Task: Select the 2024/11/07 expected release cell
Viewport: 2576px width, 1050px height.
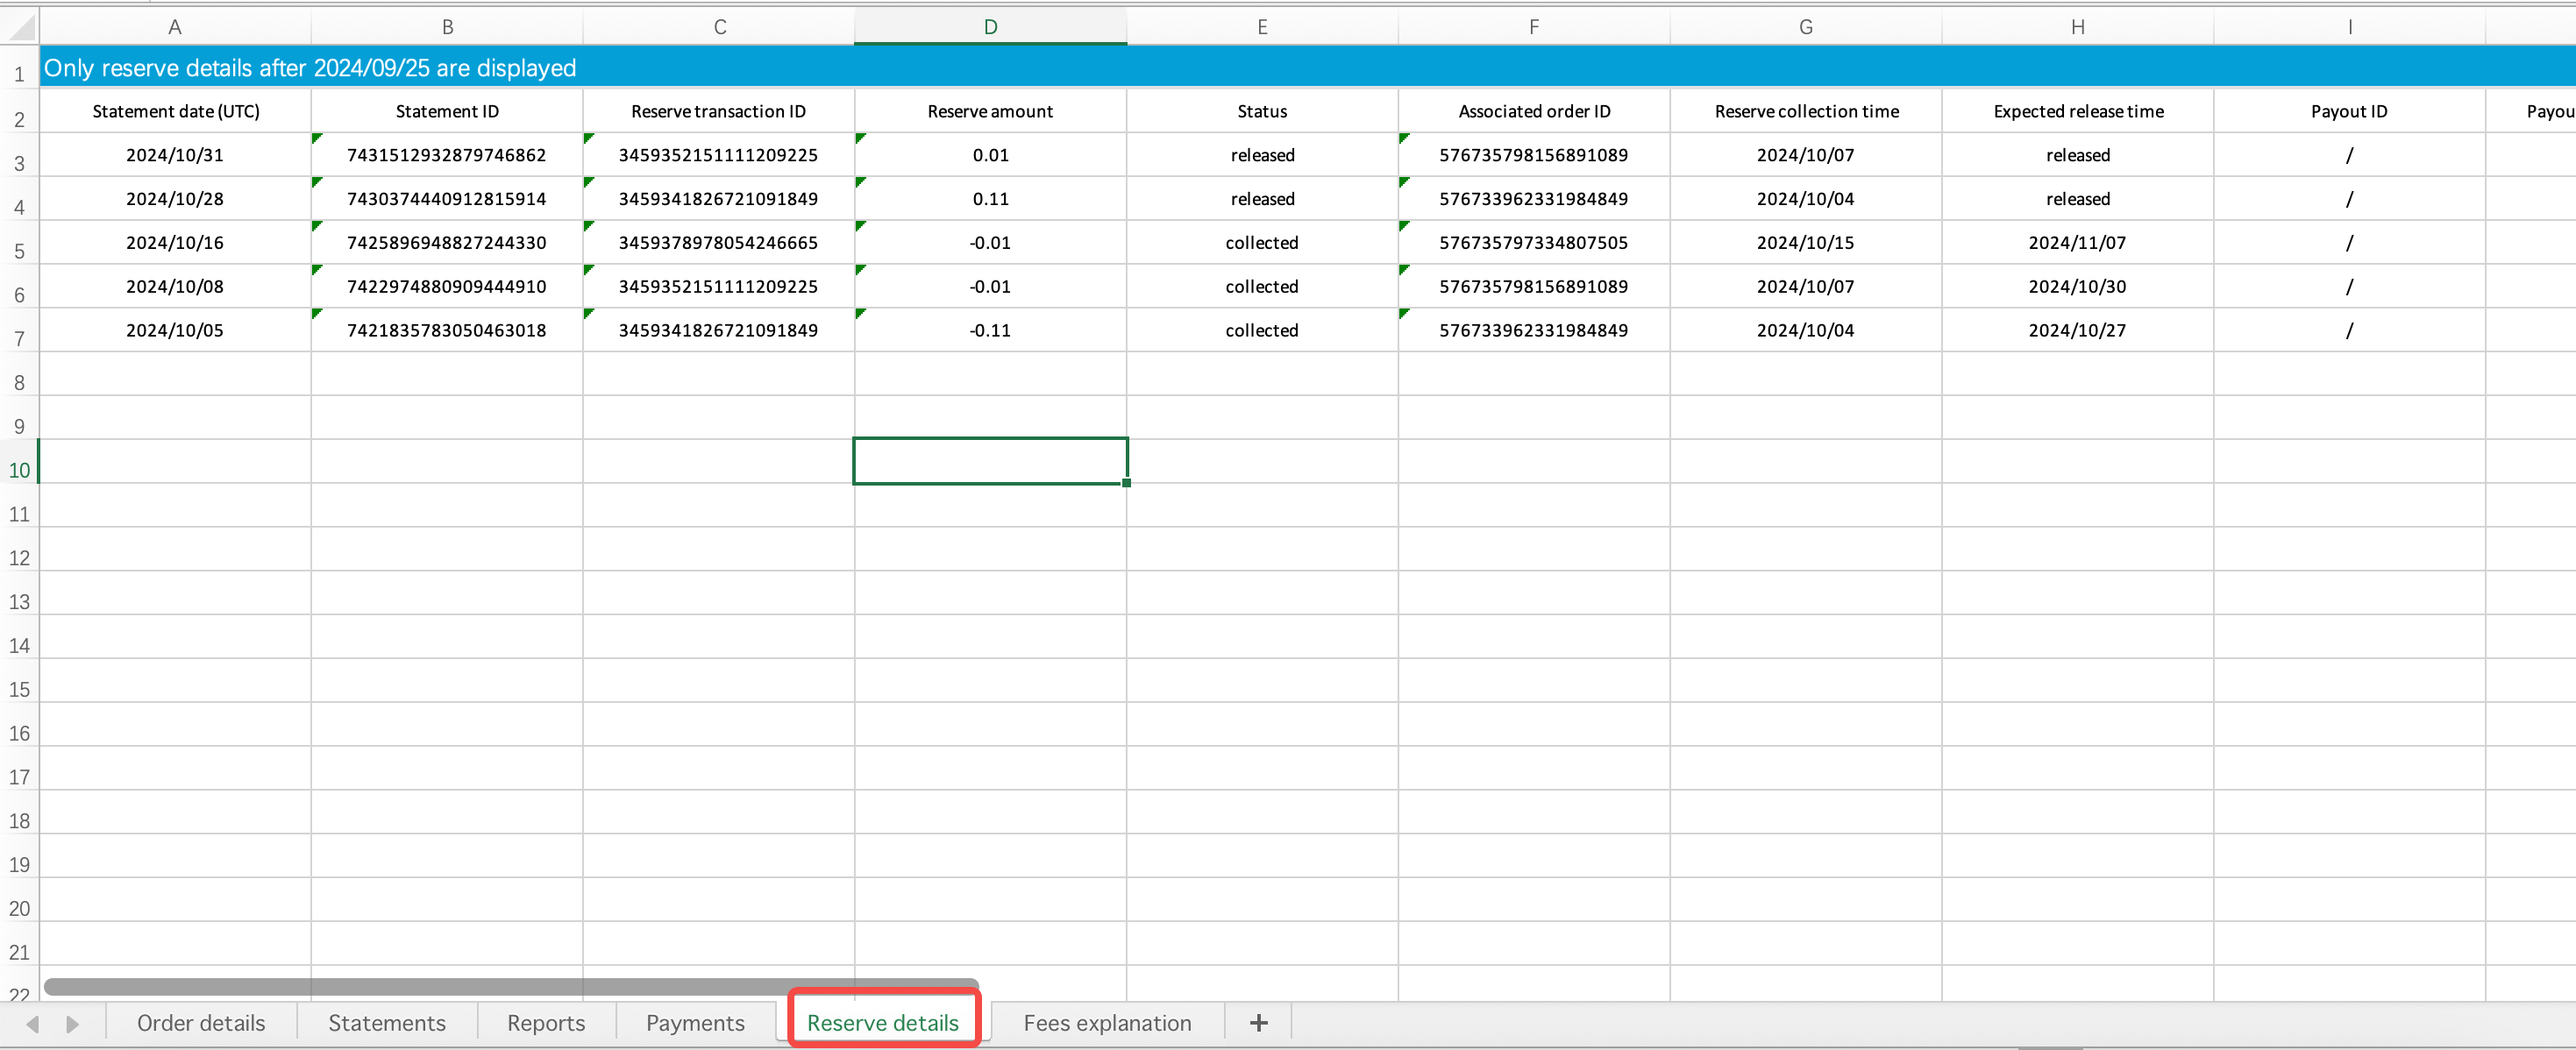Action: point(2077,243)
